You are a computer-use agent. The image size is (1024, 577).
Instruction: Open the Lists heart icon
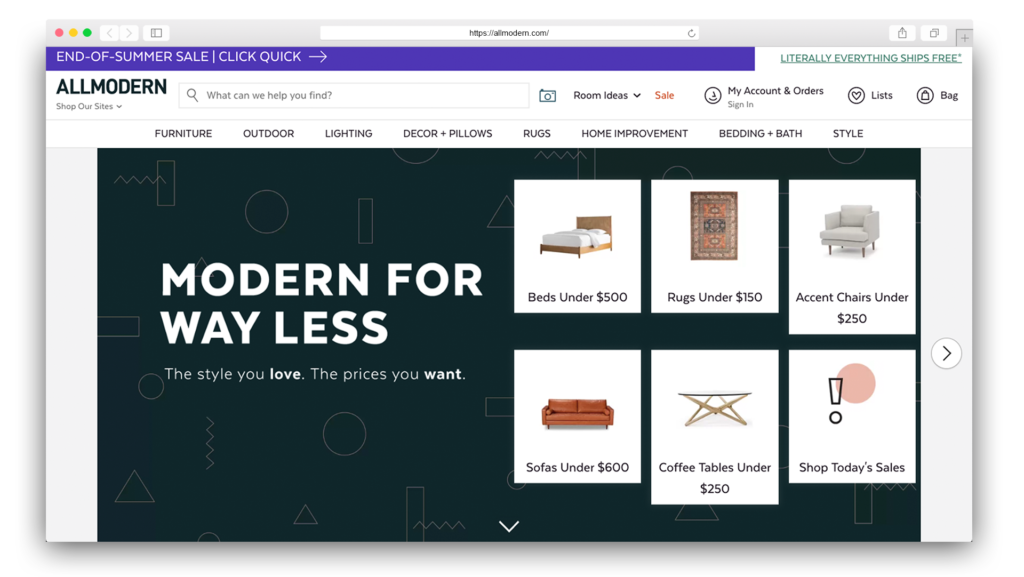(856, 95)
